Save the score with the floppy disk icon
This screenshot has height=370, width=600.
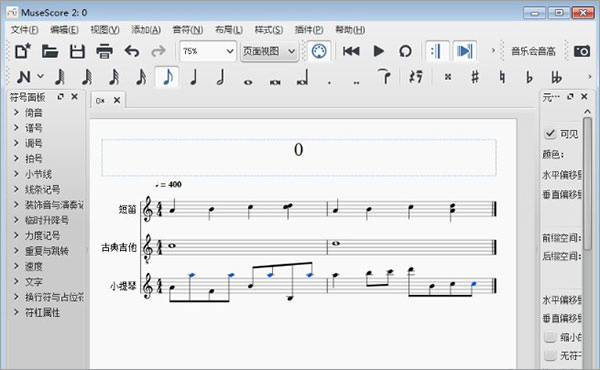[77, 51]
